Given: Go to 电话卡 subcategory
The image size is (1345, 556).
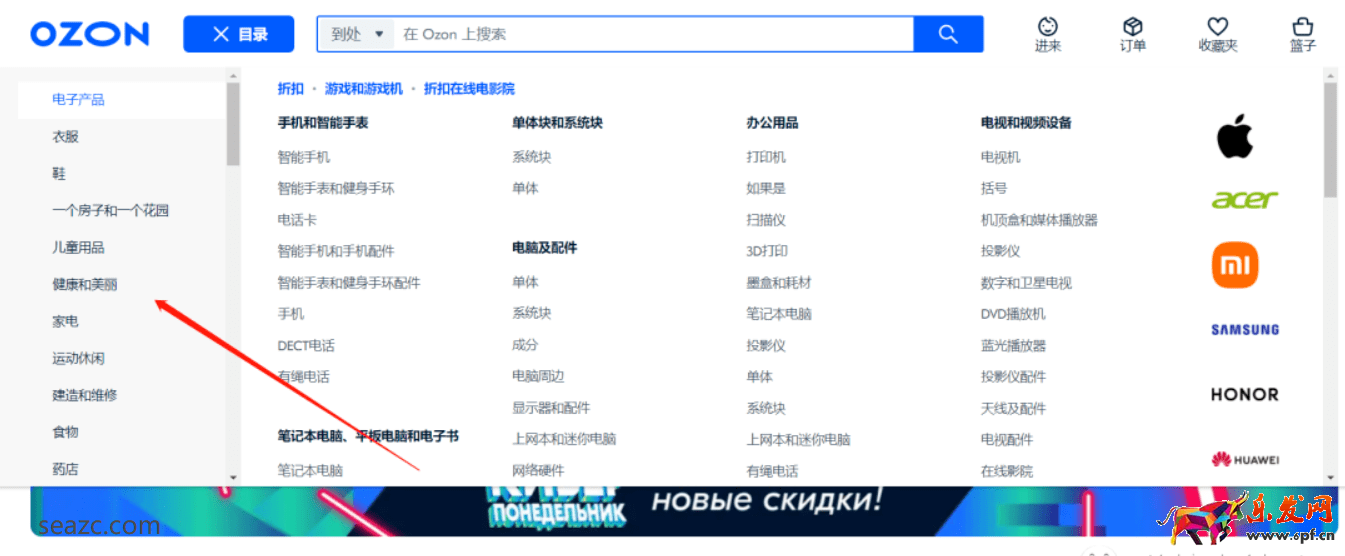Looking at the screenshot, I should point(297,220).
